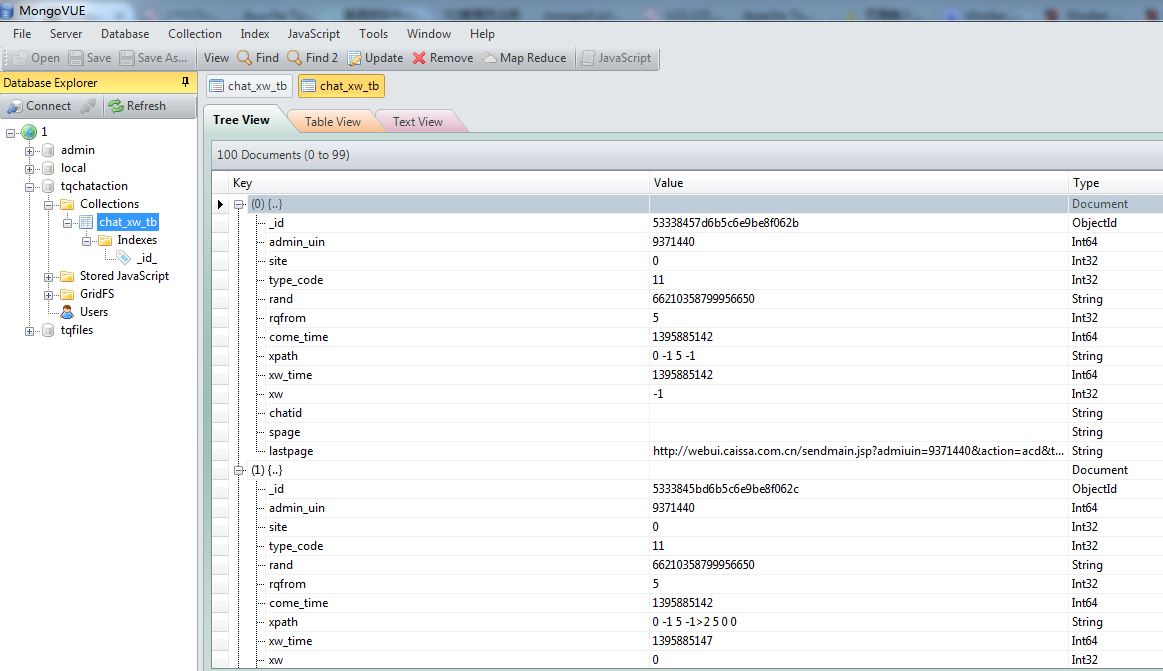Open the Tools menu

pyautogui.click(x=373, y=34)
